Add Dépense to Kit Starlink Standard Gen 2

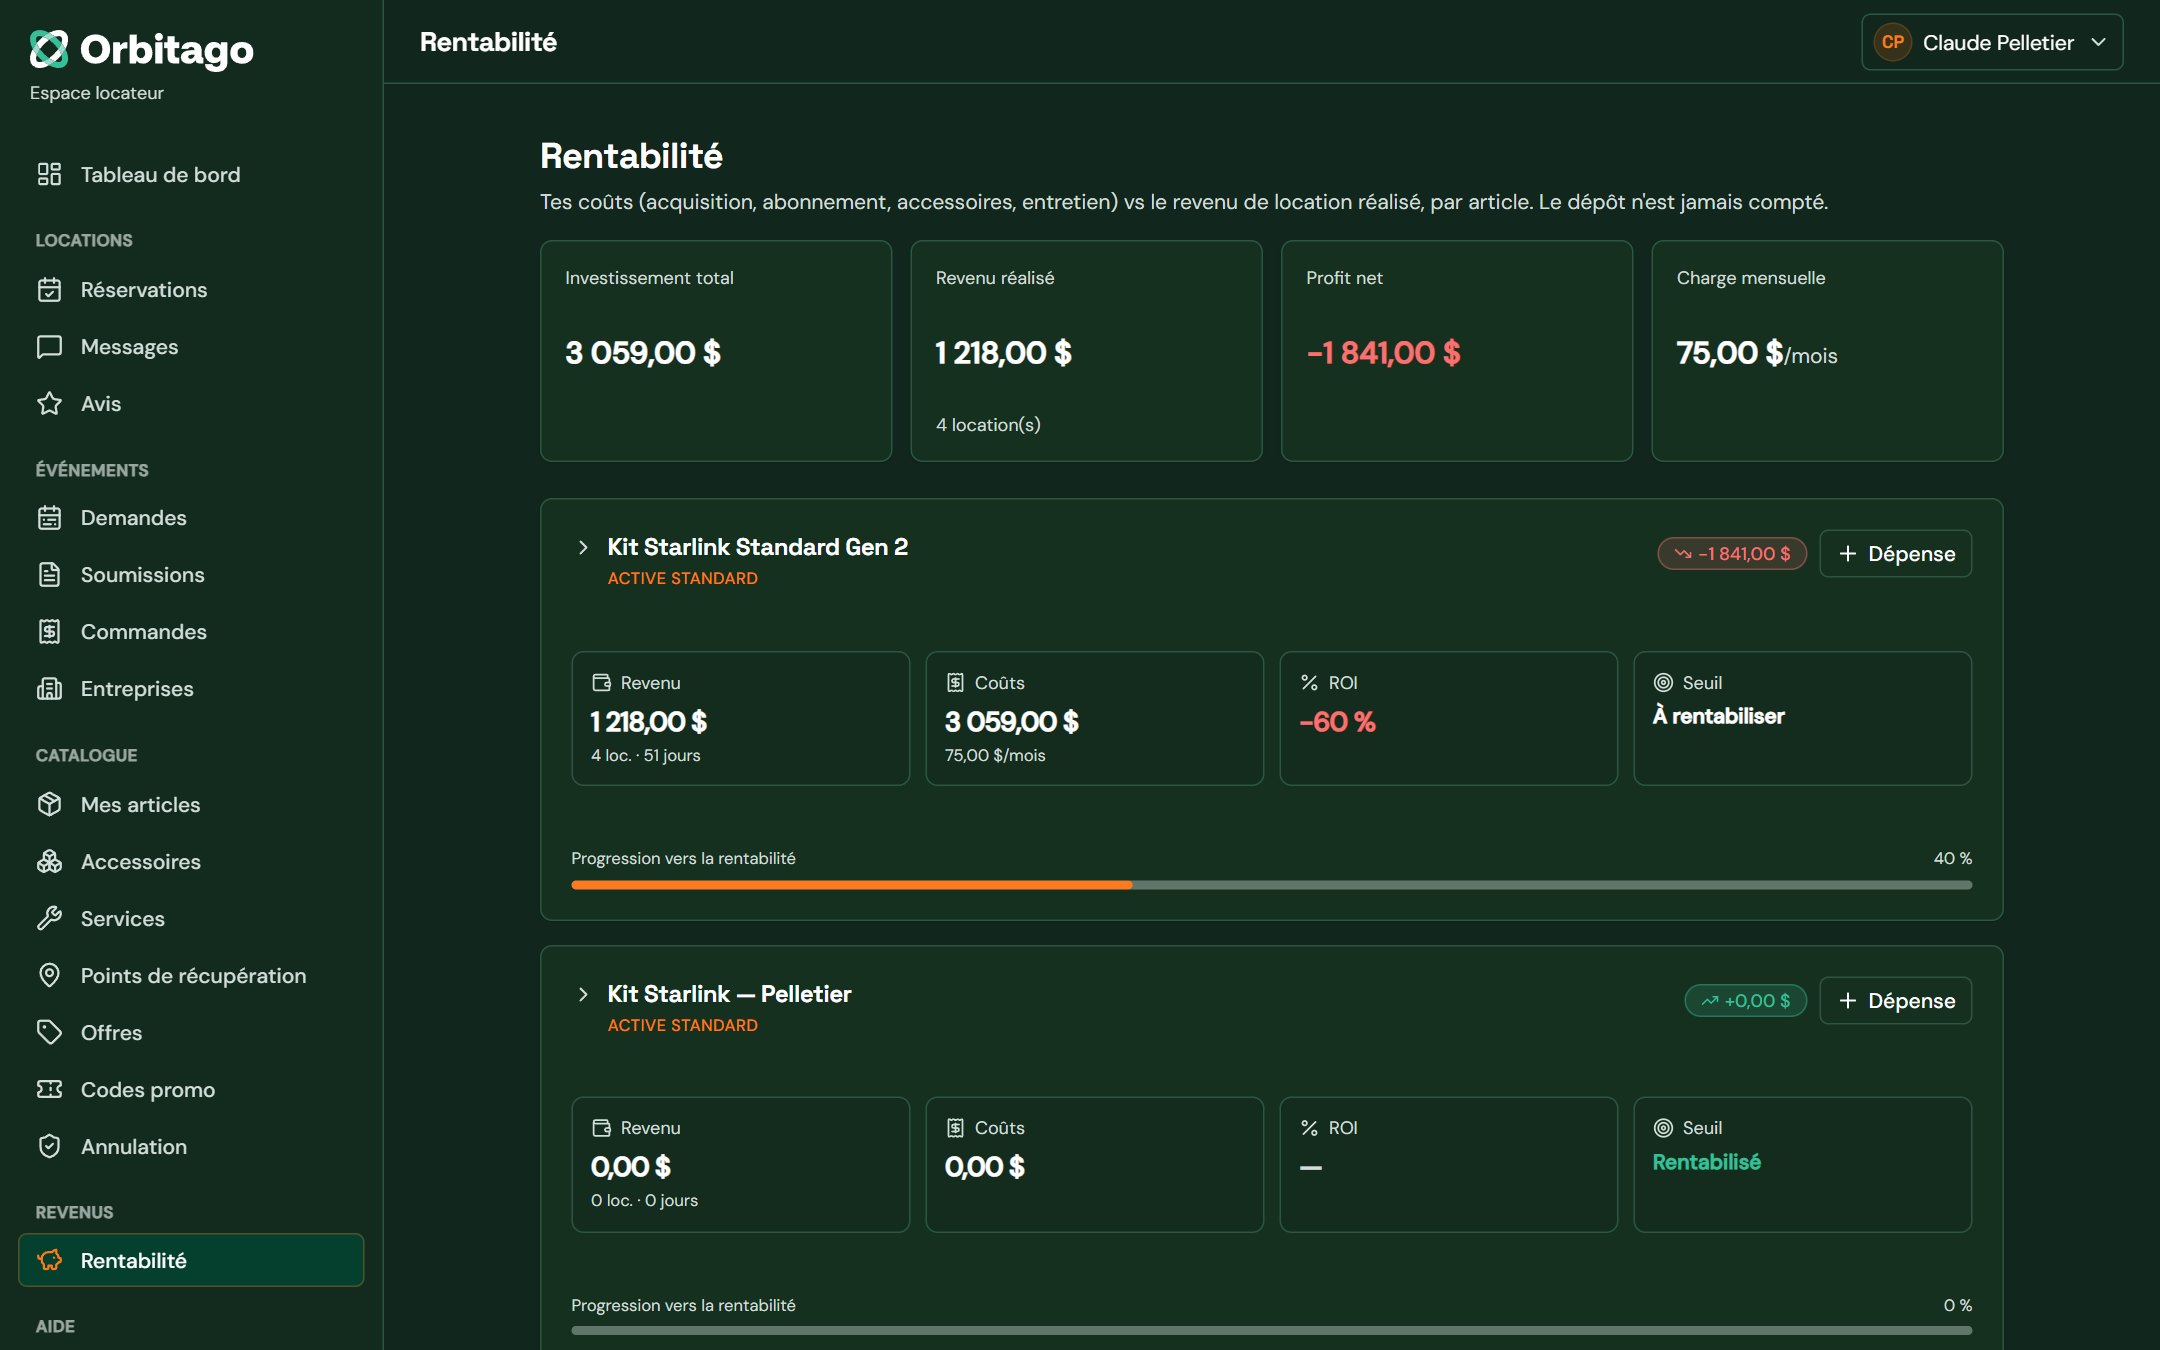pyautogui.click(x=1895, y=554)
